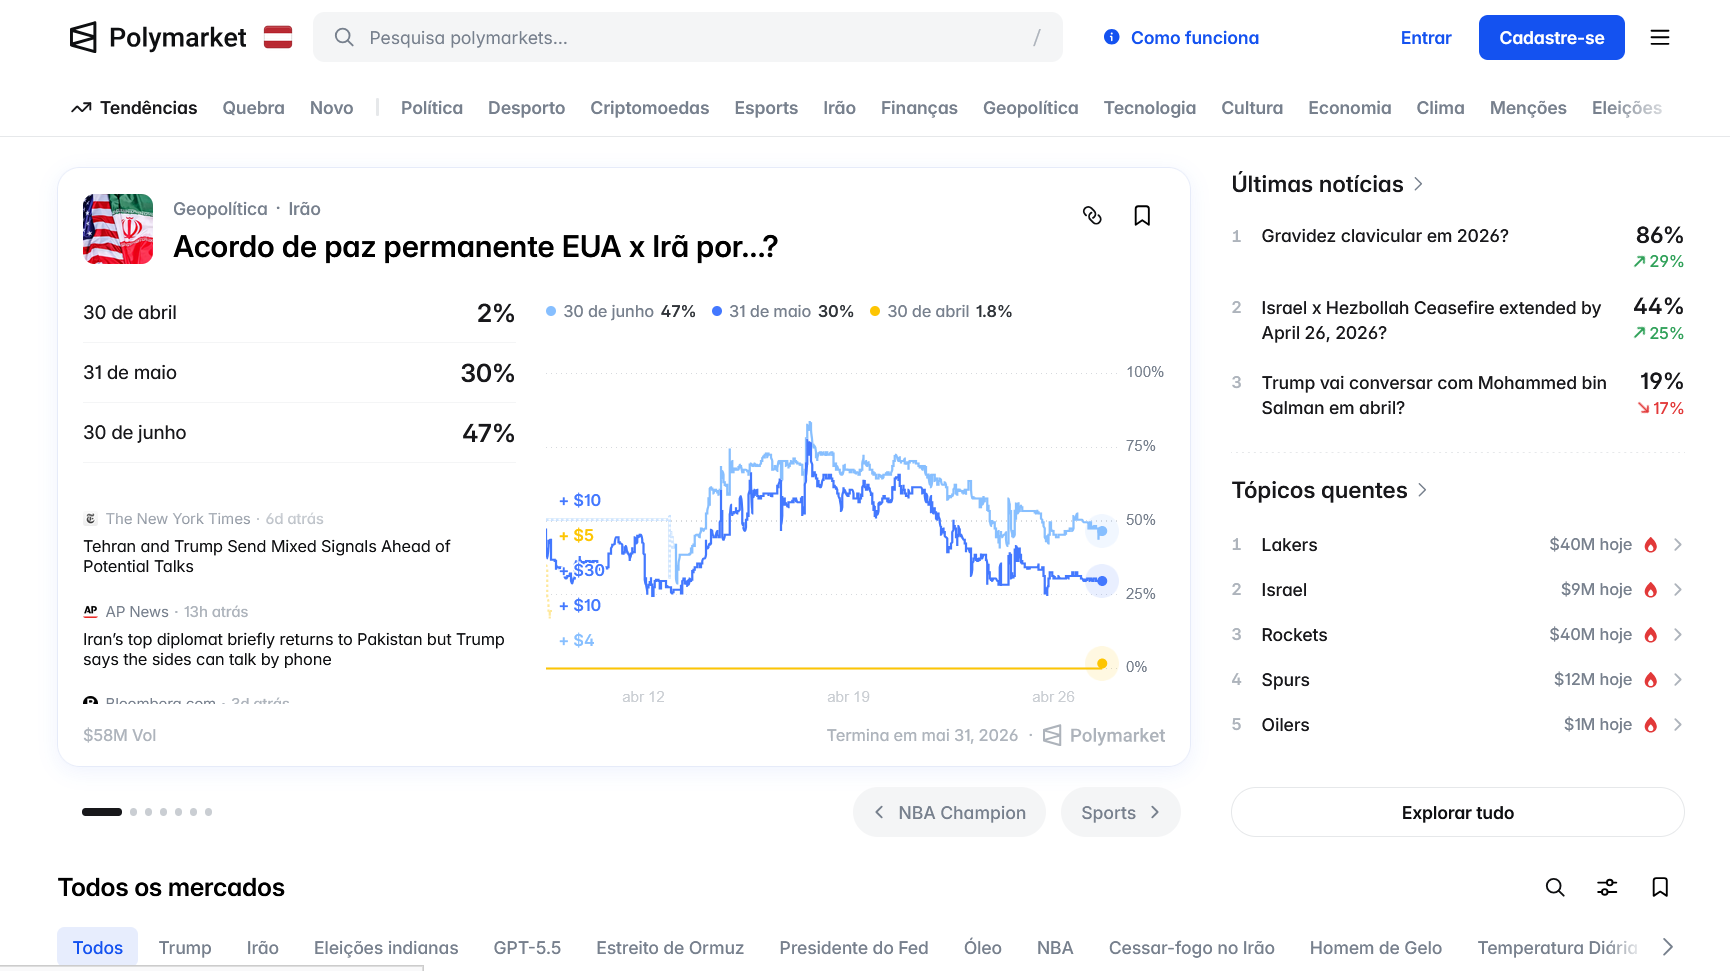Screen dimensions: 1730x971
Task: Expand Tópicos quentes via chevron
Action: pos(1421,490)
